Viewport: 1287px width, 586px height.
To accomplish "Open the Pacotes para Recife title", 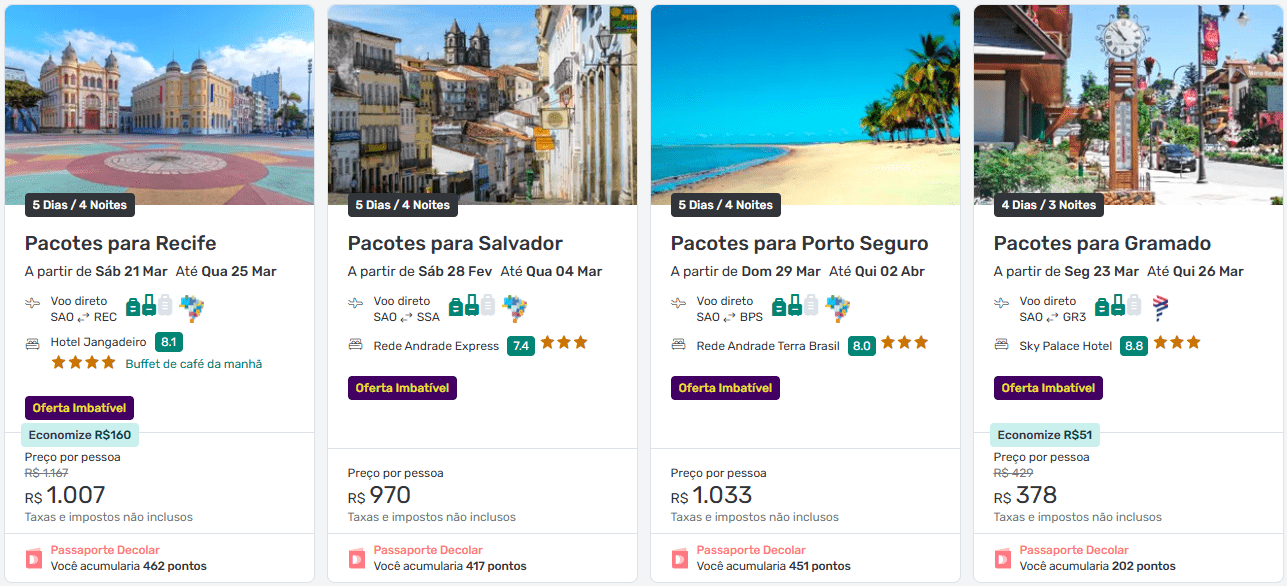I will (120, 243).
